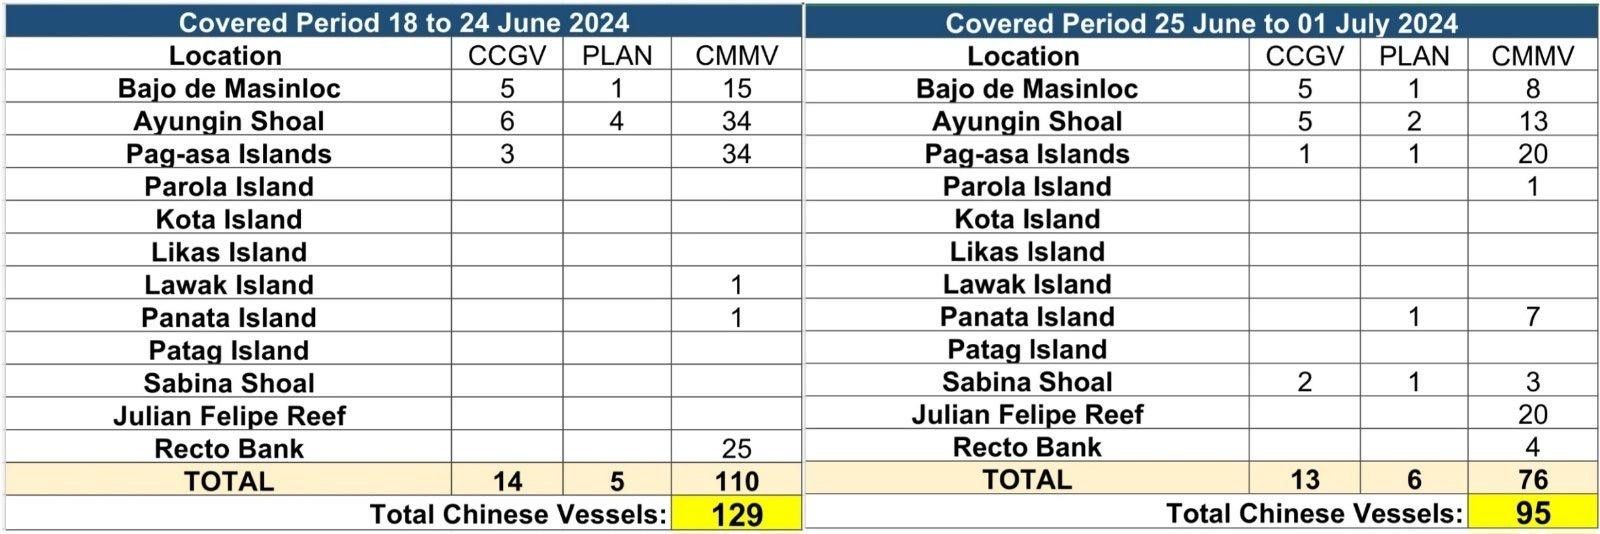Click Julian Felipe Reef CMMV value 20

coord(1532,414)
